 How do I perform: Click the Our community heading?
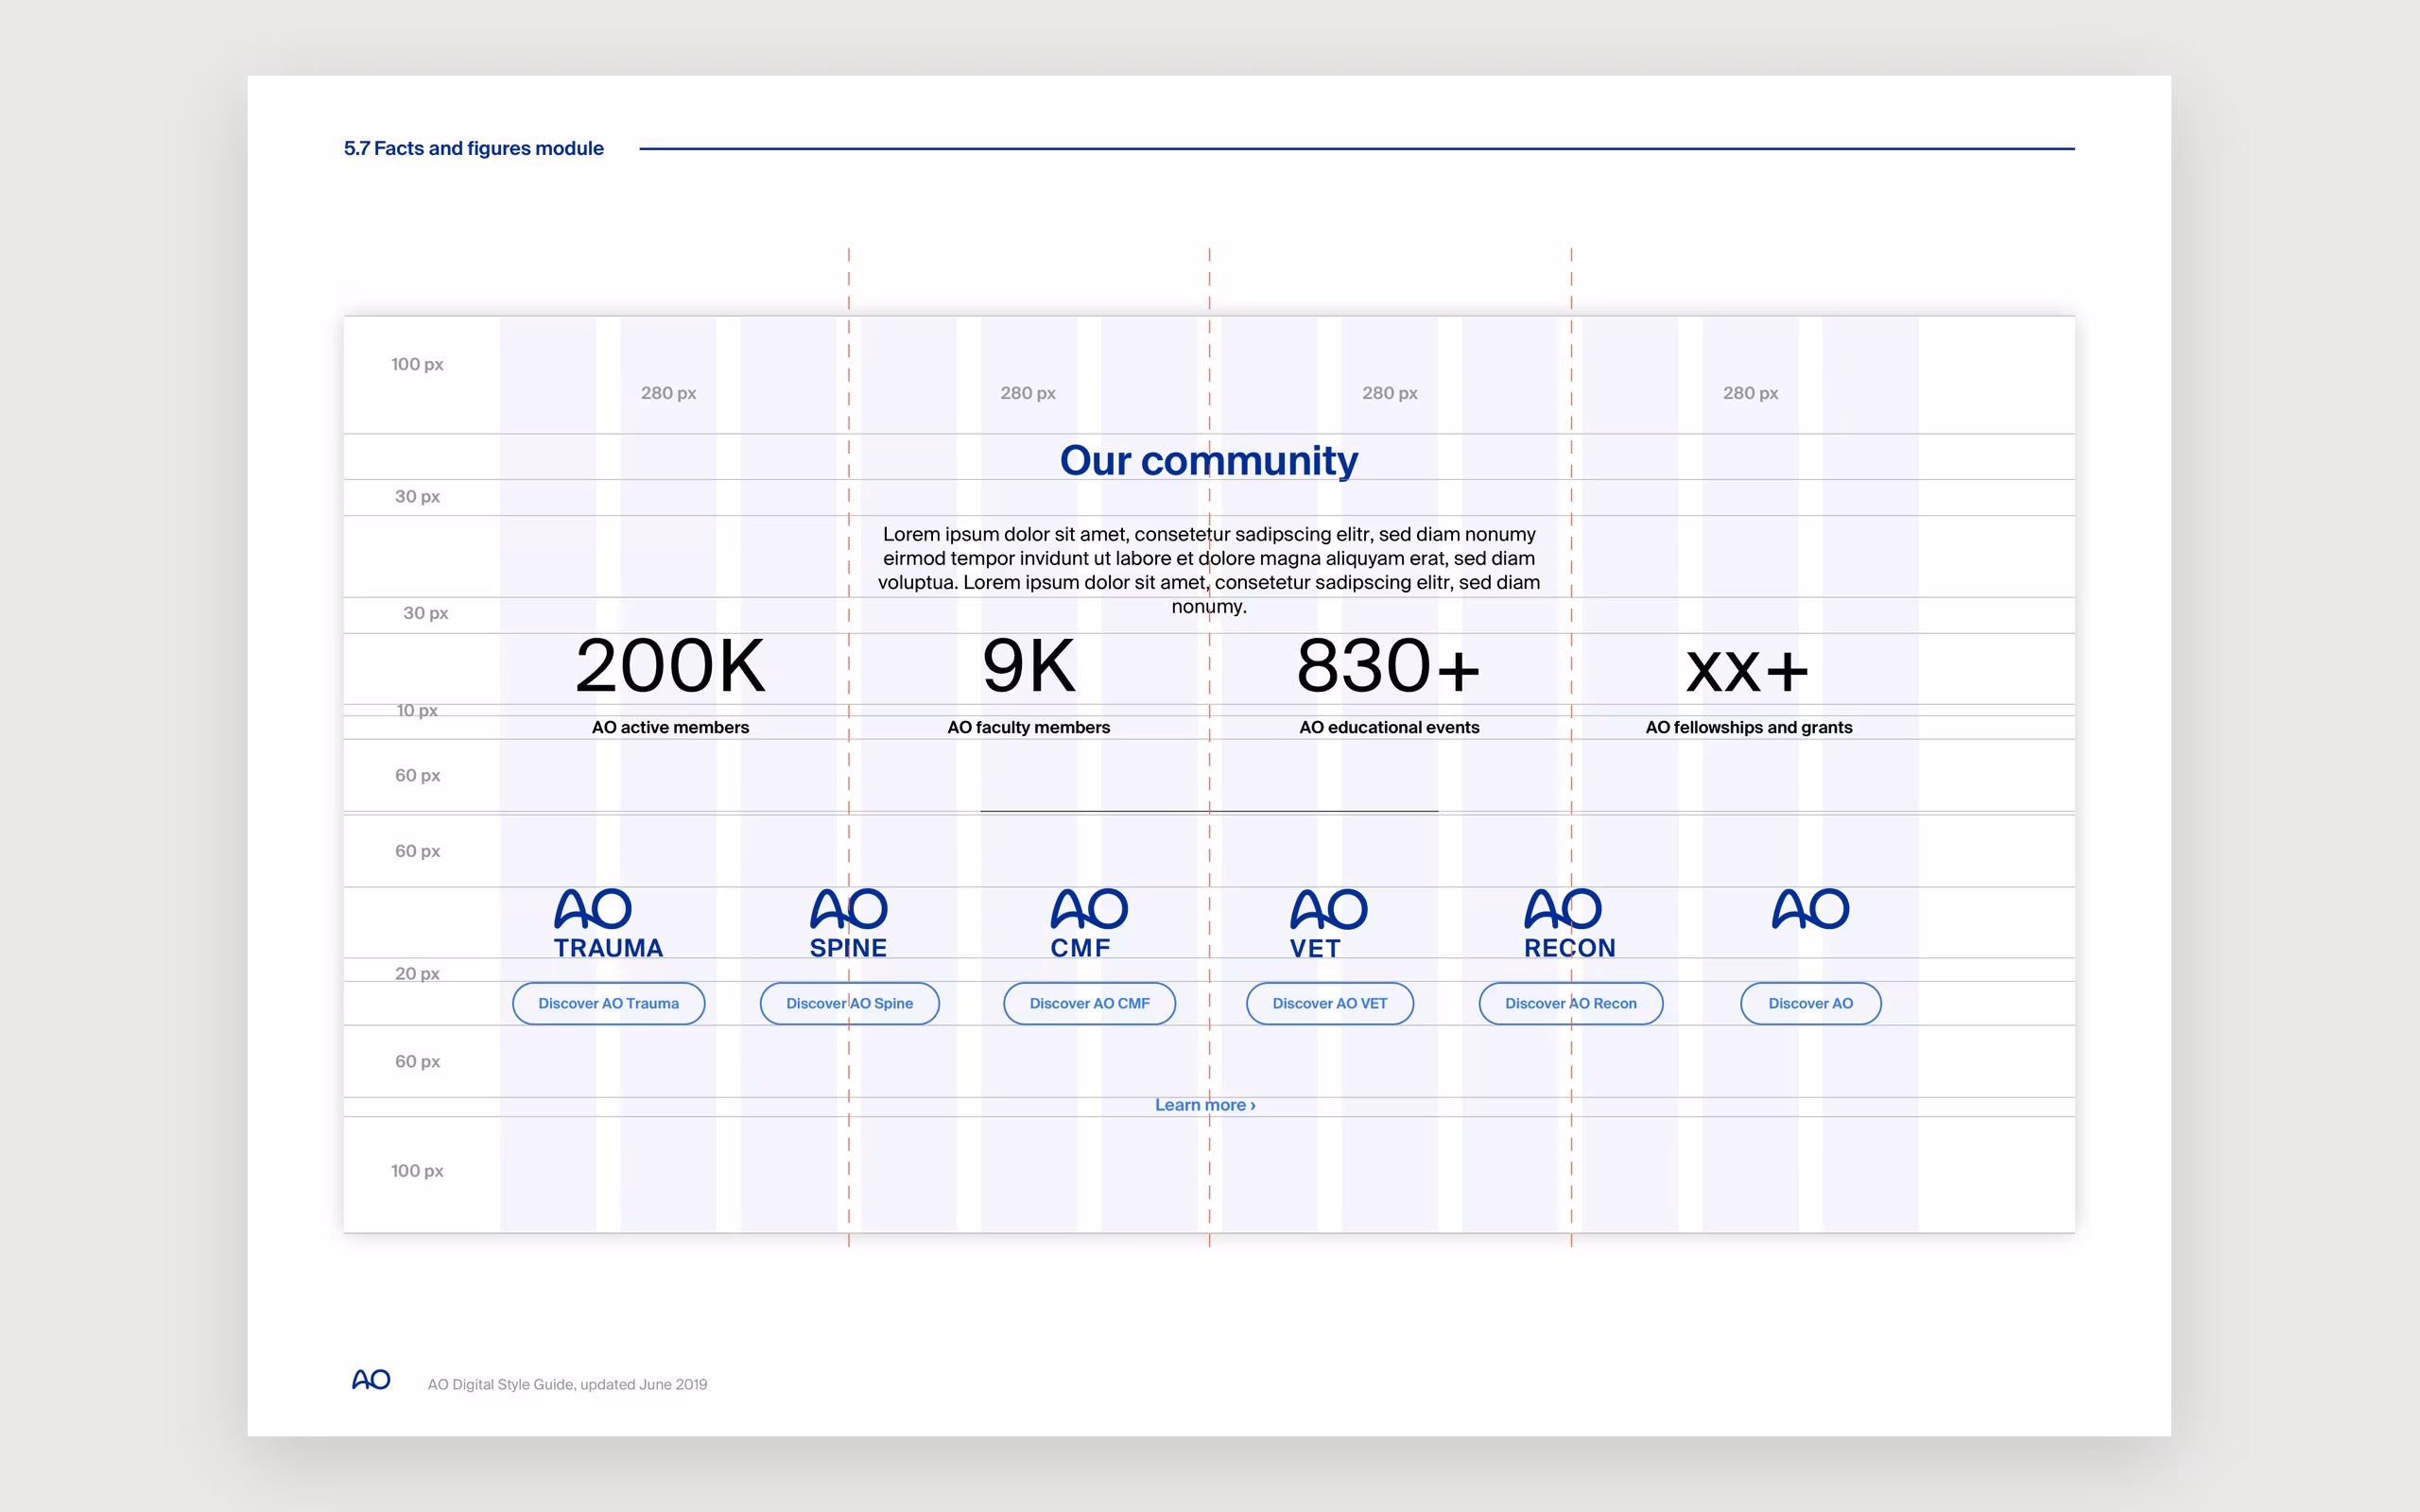(1209, 461)
